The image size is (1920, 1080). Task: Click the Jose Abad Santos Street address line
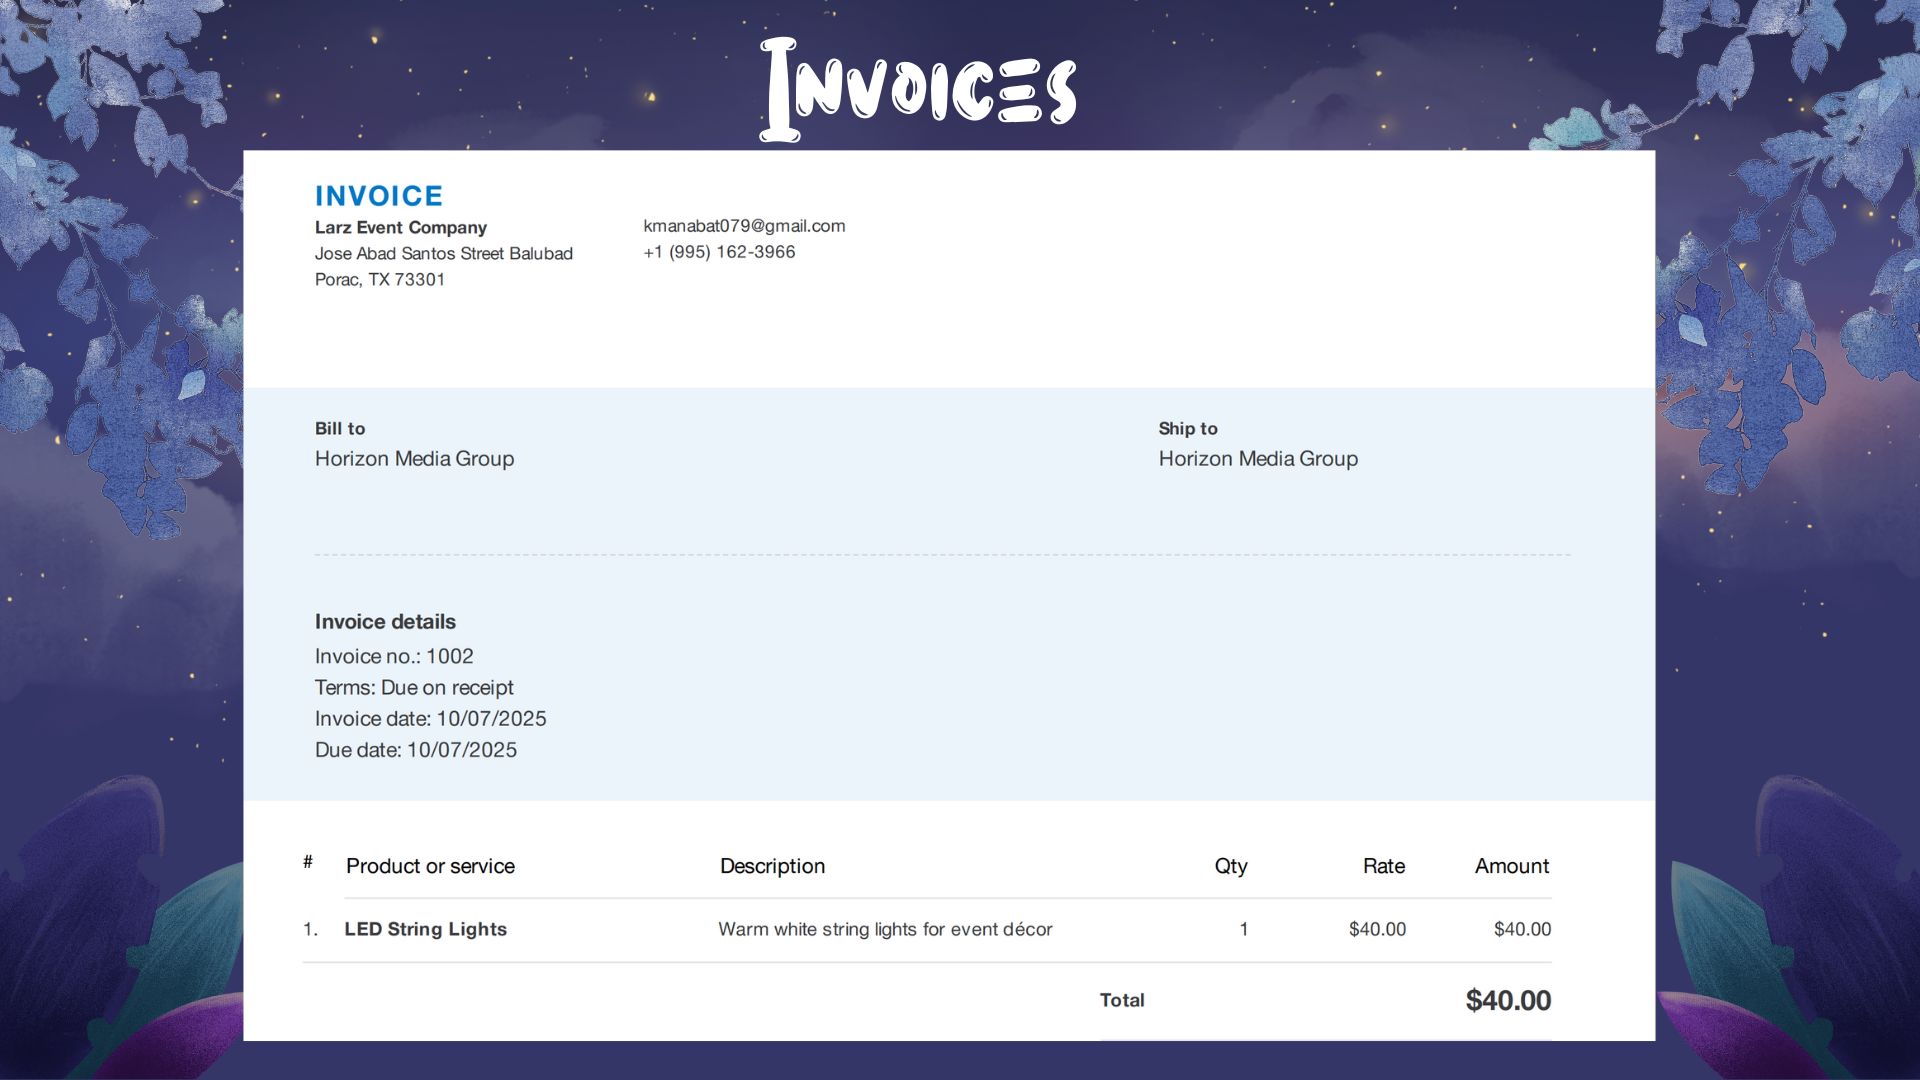(x=443, y=254)
